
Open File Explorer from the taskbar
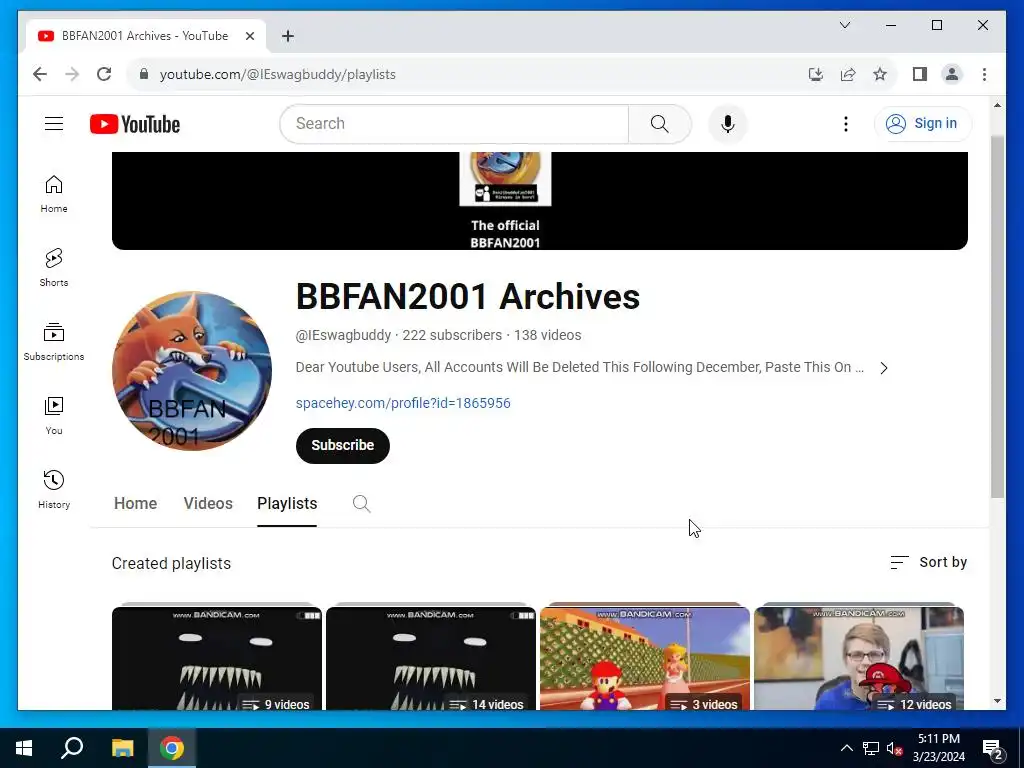click(x=122, y=748)
